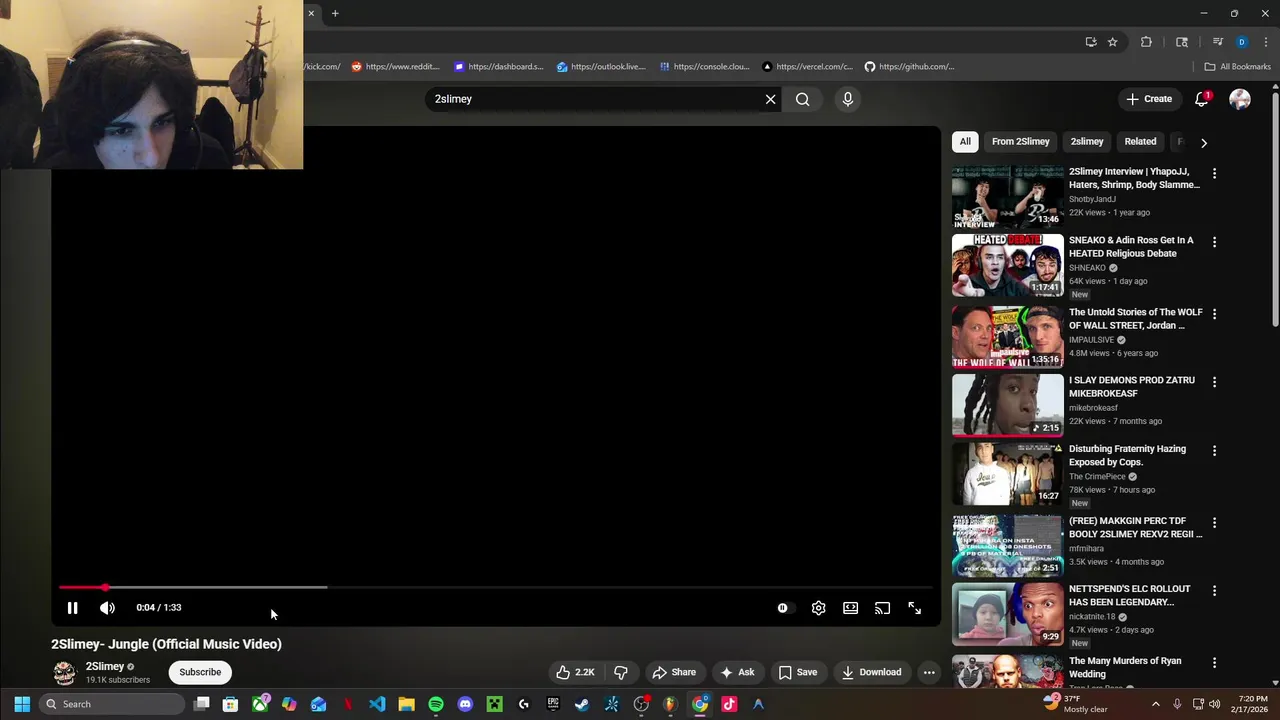Start voice search with microphone
The width and height of the screenshot is (1280, 720).
tap(847, 99)
